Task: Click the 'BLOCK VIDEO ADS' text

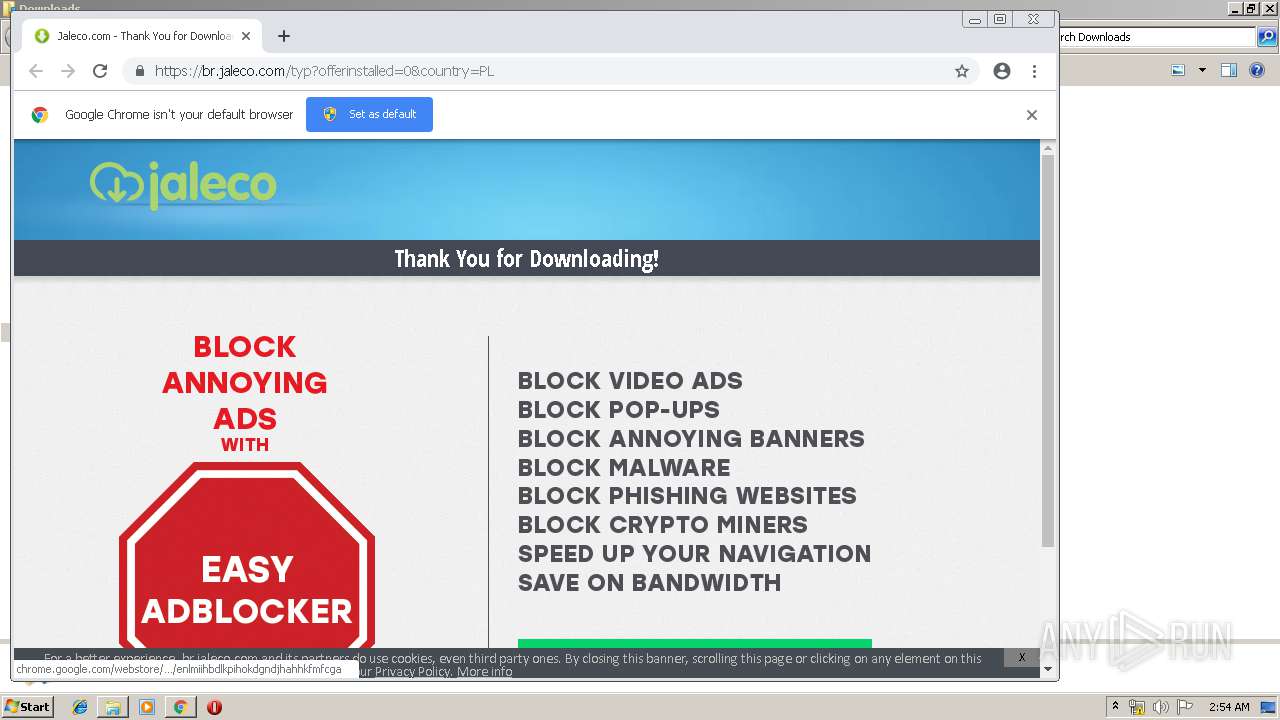Action: [x=630, y=381]
